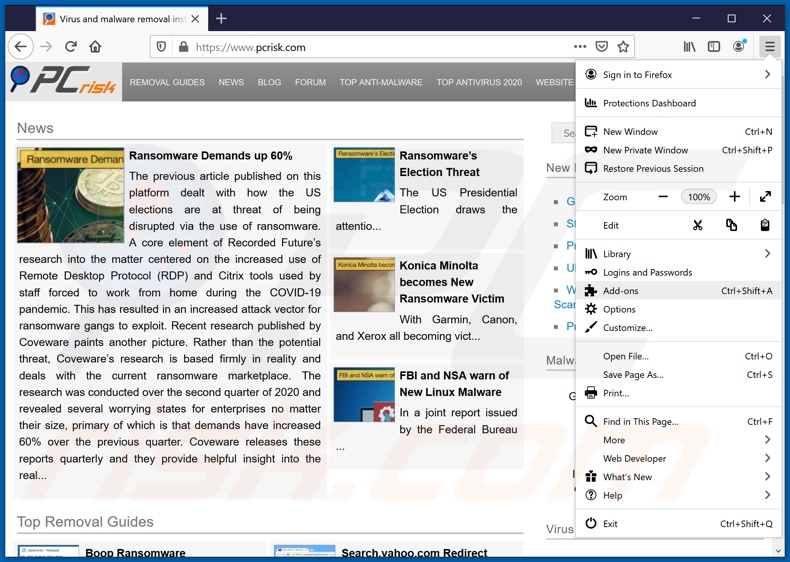Choose Open File... entry
790x562 pixels.
[678, 356]
